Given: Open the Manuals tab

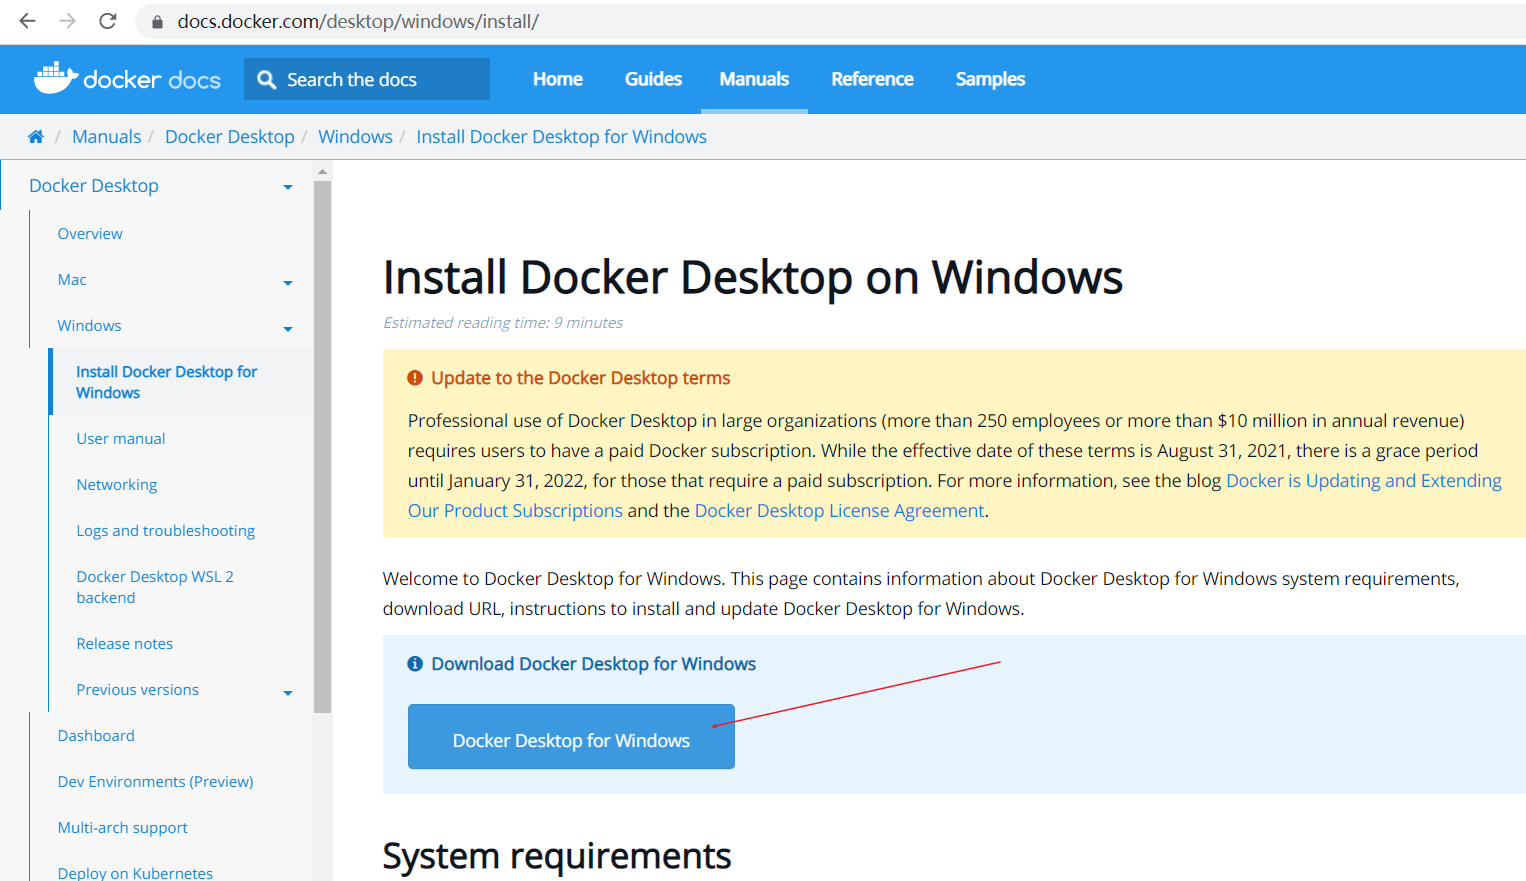Looking at the screenshot, I should [754, 79].
